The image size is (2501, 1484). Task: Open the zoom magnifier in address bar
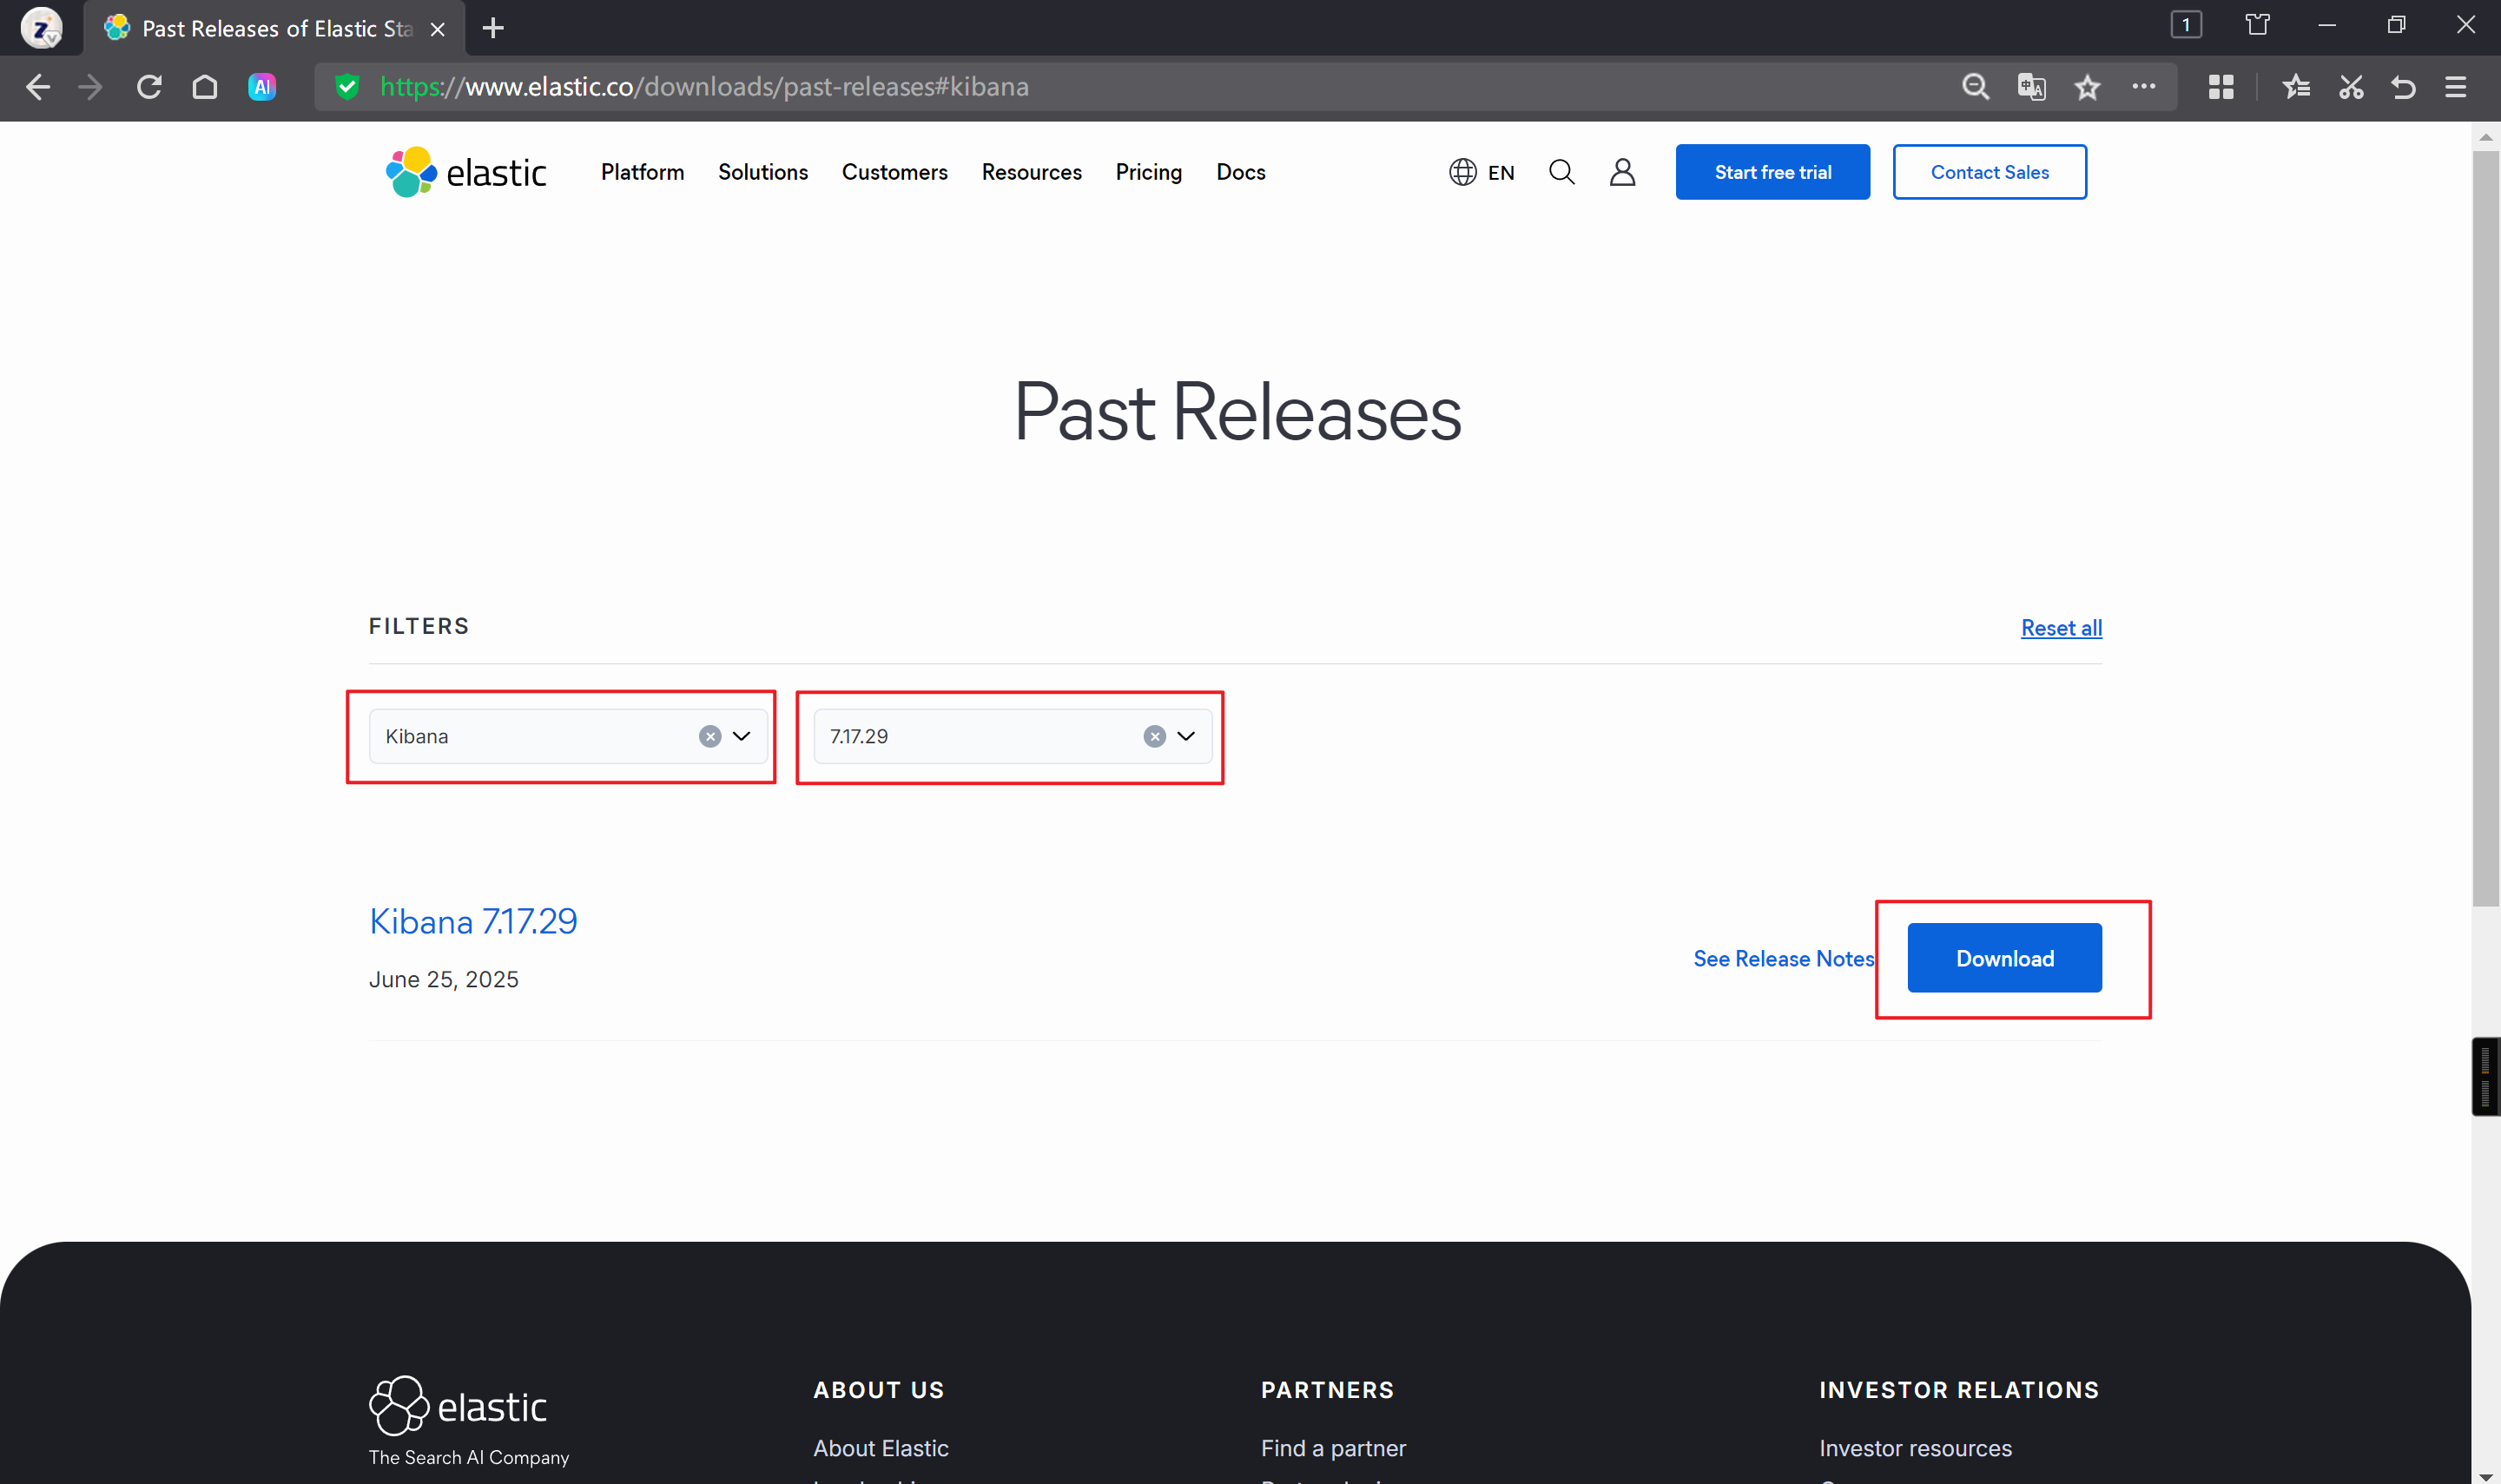coord(1975,87)
